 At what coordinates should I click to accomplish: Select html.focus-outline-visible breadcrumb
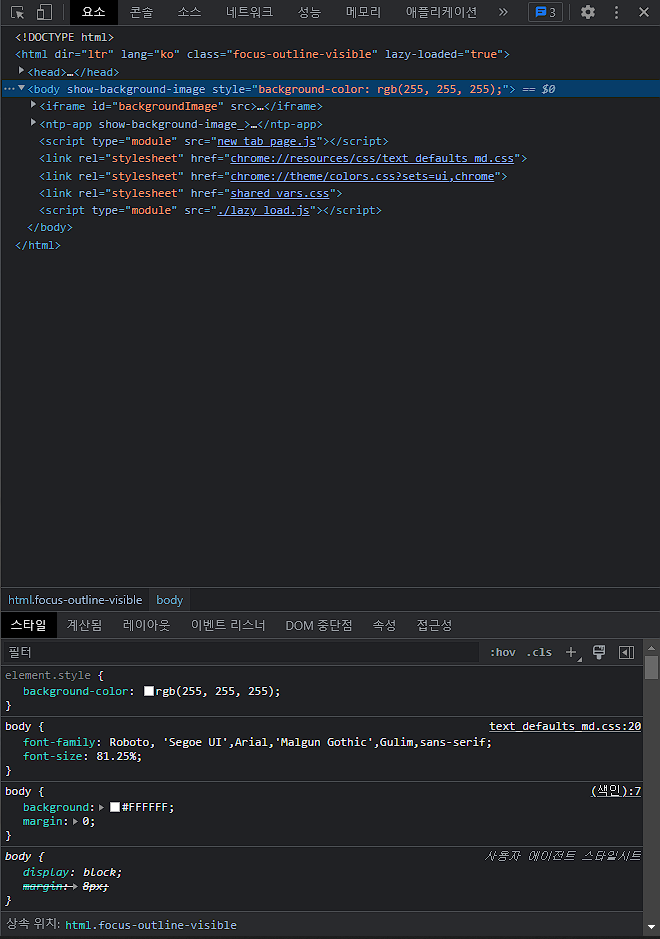click(75, 600)
